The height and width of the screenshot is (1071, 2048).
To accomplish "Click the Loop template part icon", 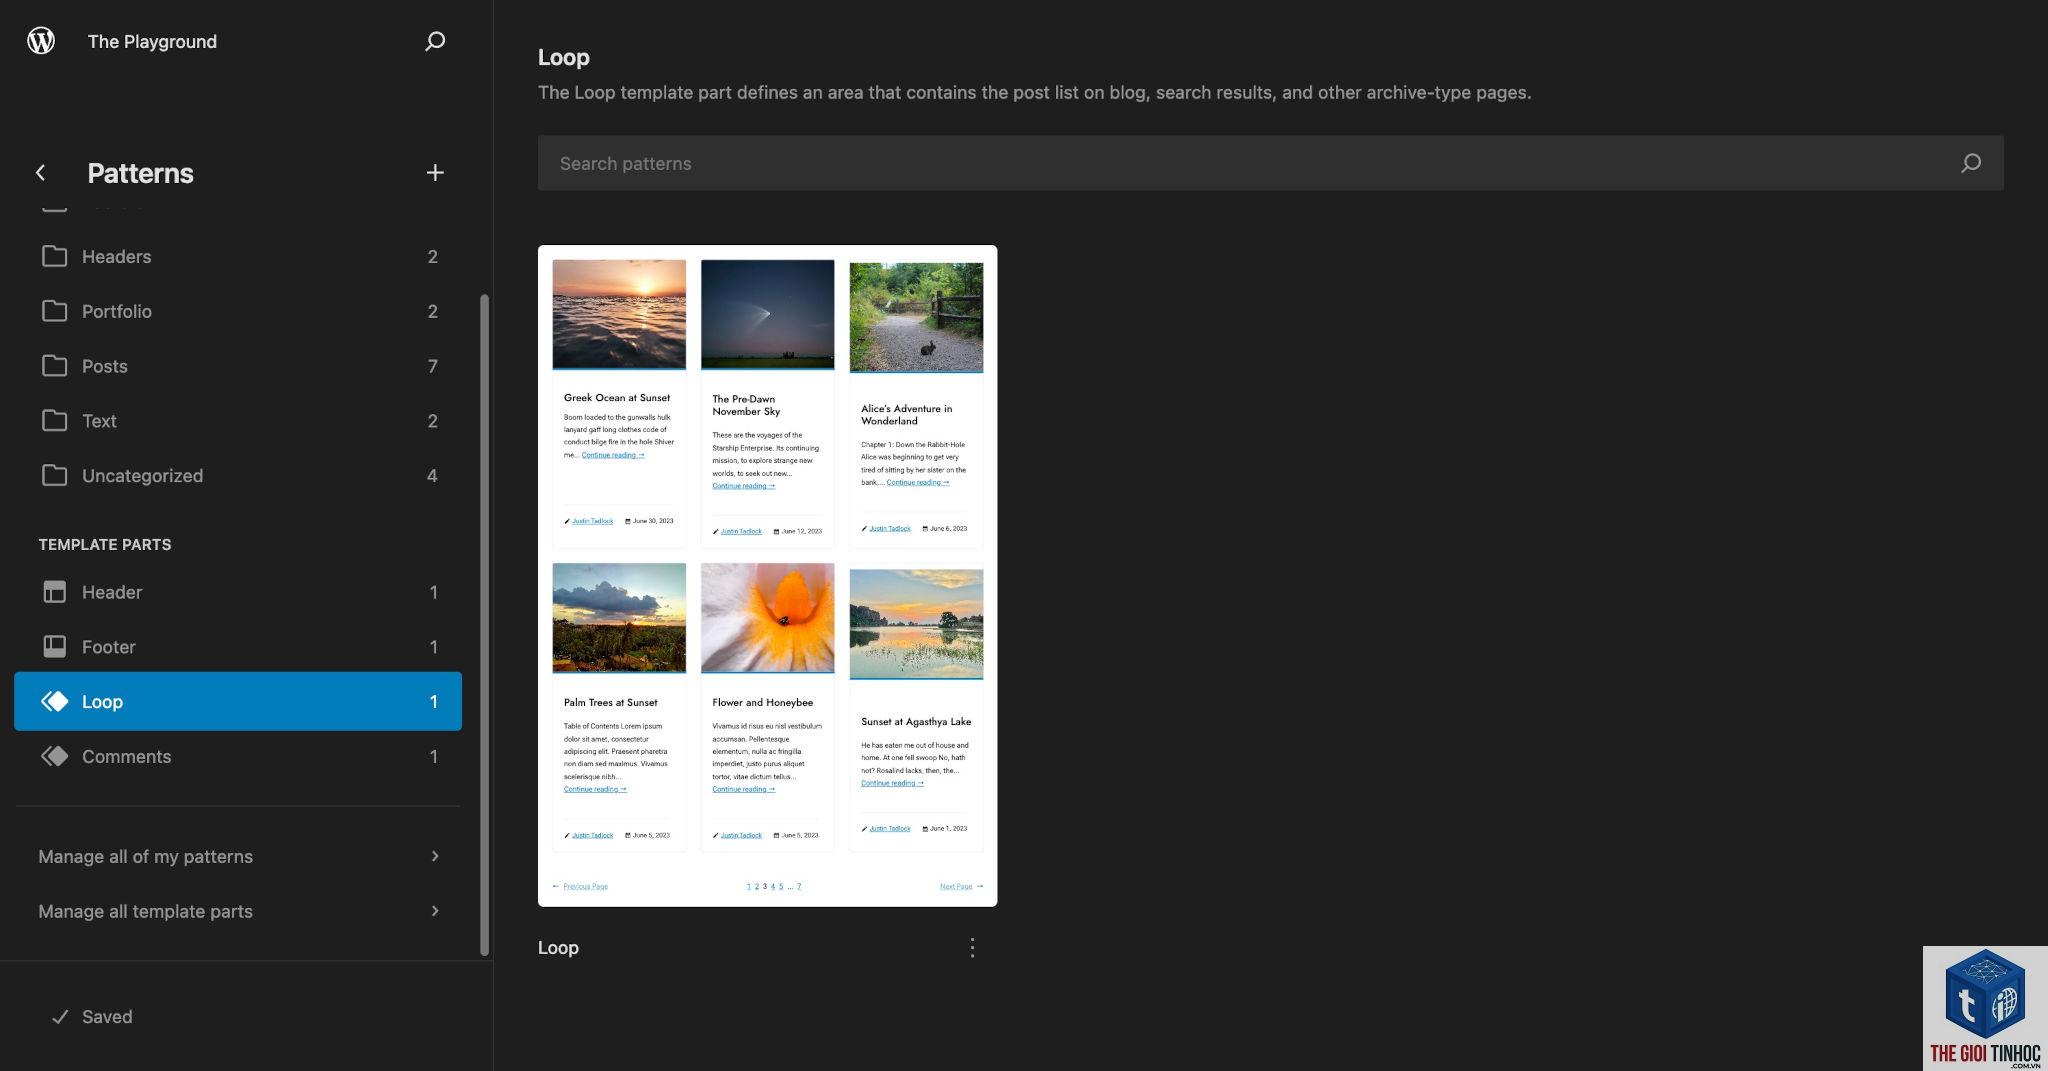I will 55,702.
